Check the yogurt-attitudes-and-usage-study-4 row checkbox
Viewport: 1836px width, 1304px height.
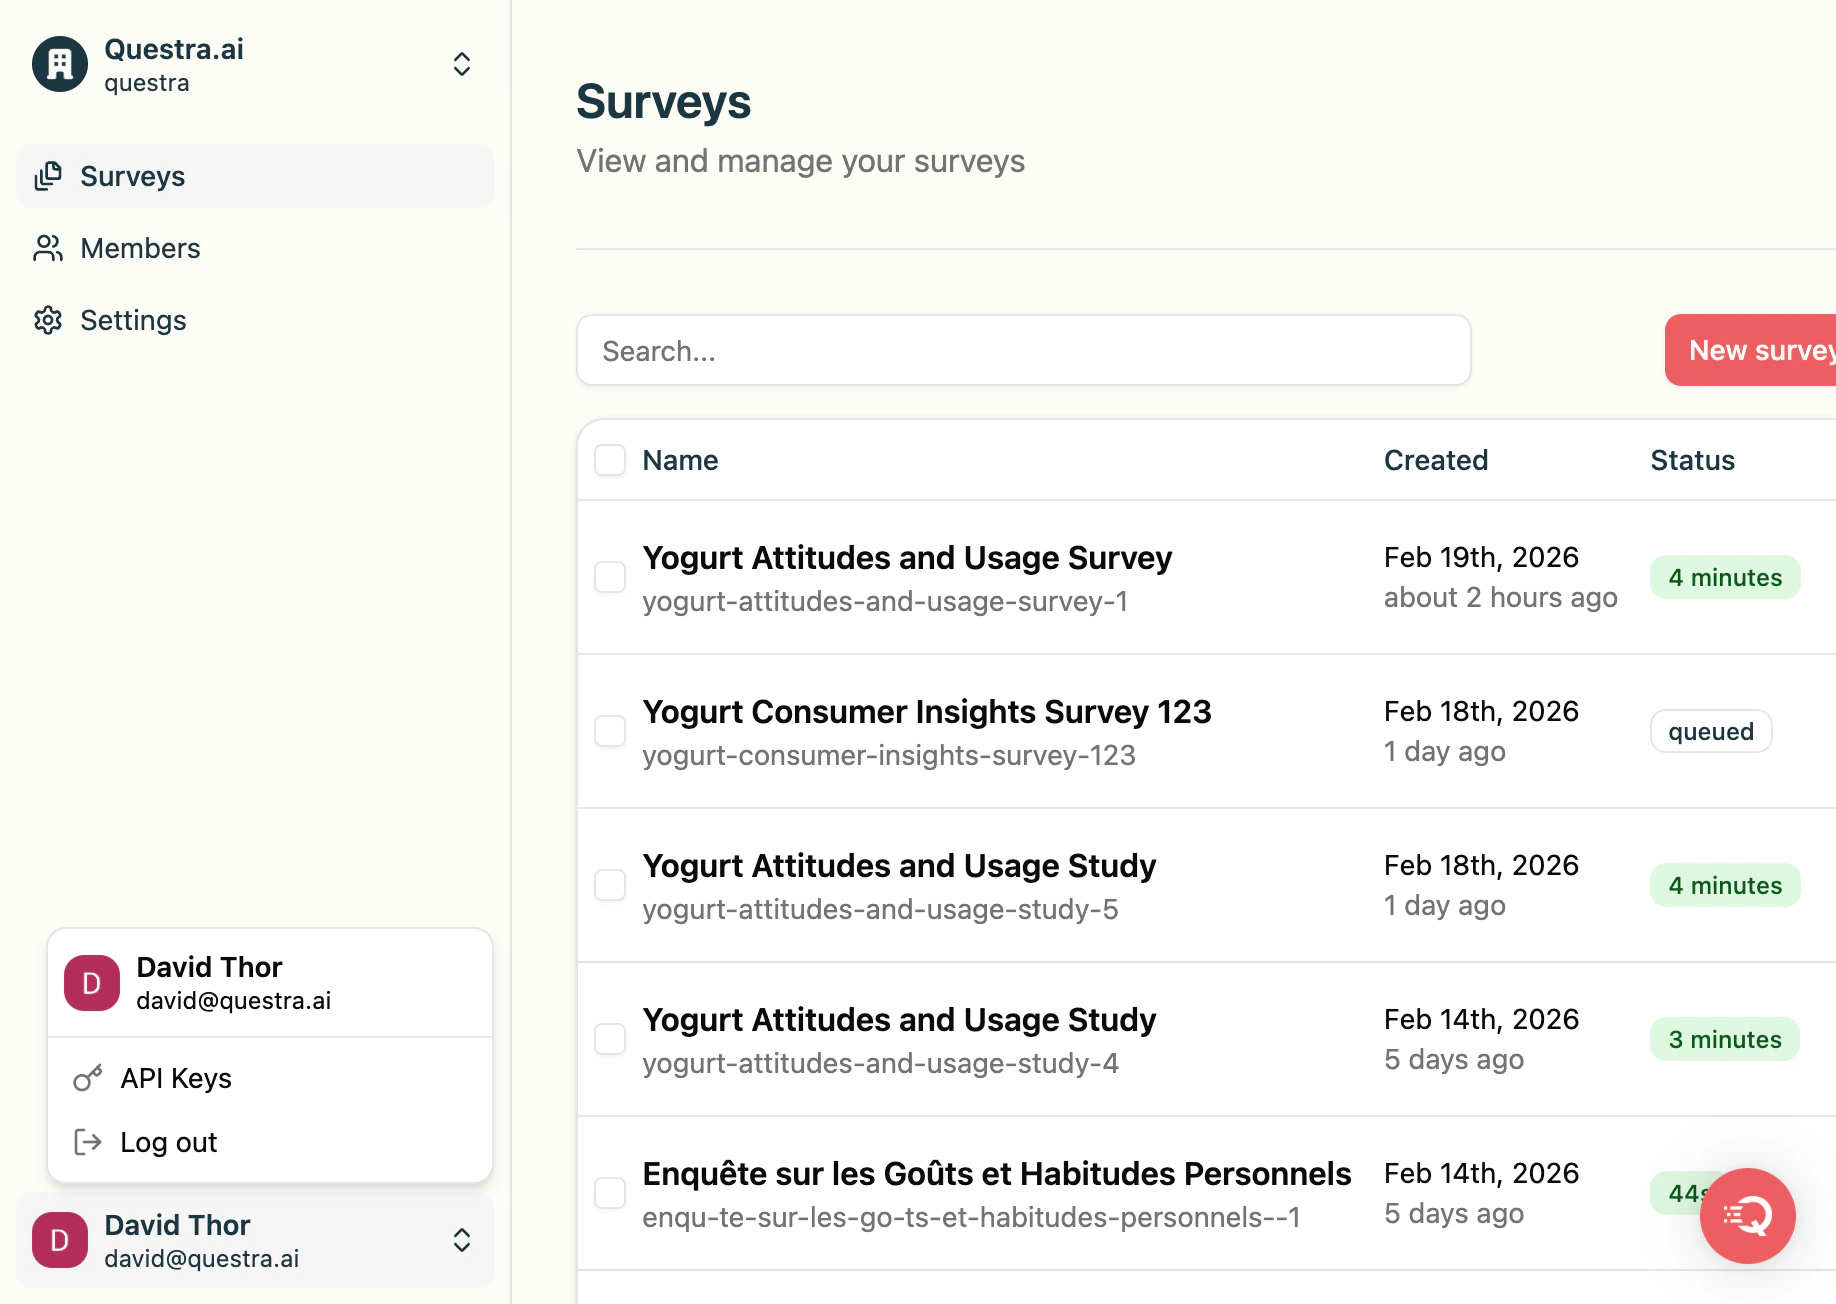[610, 1039]
